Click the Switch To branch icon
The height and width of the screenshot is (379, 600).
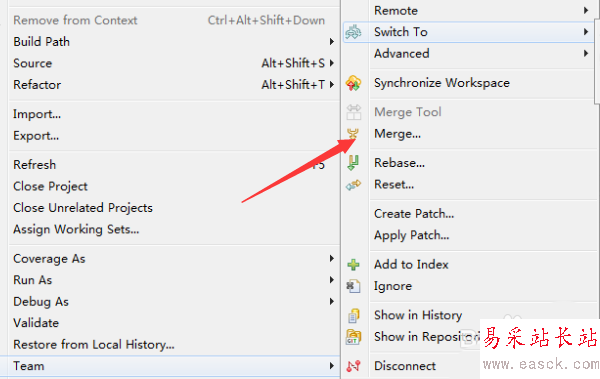coord(353,32)
